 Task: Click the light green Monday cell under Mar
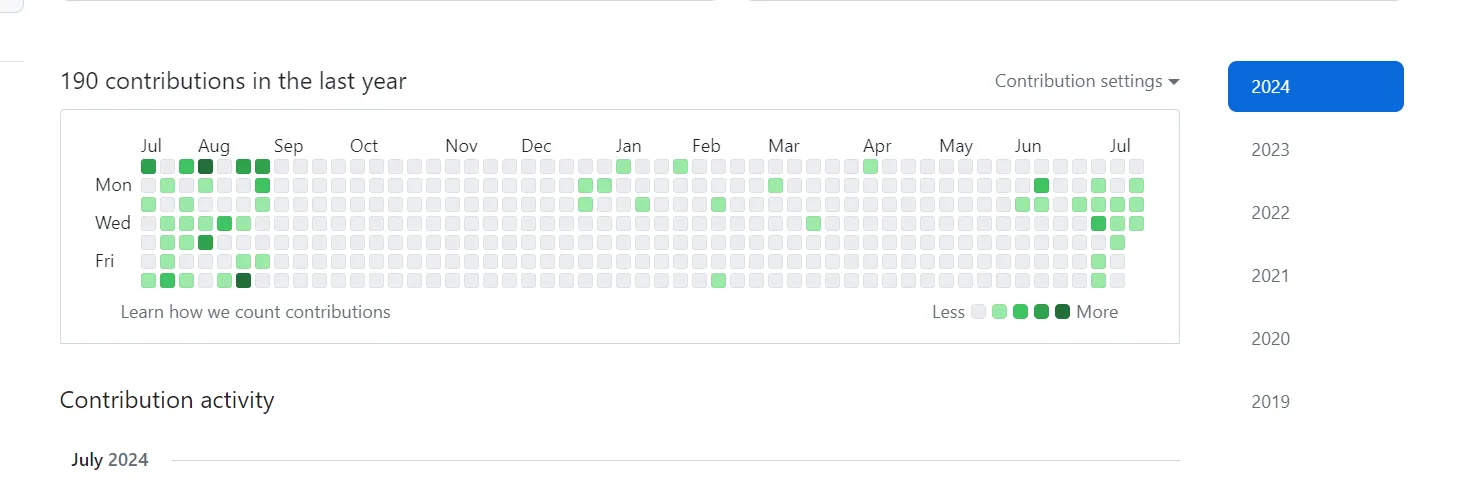click(x=775, y=186)
